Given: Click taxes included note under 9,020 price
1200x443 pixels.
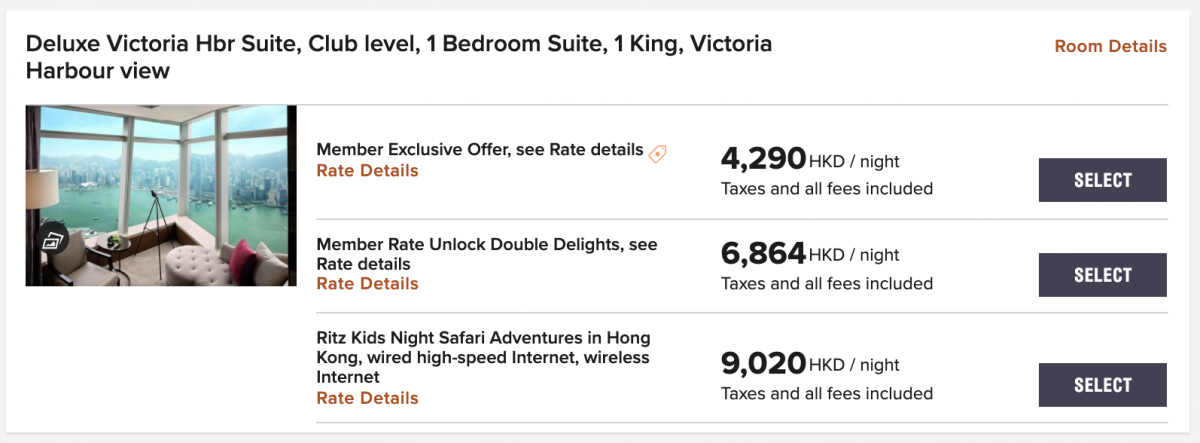Looking at the screenshot, I should pos(827,394).
